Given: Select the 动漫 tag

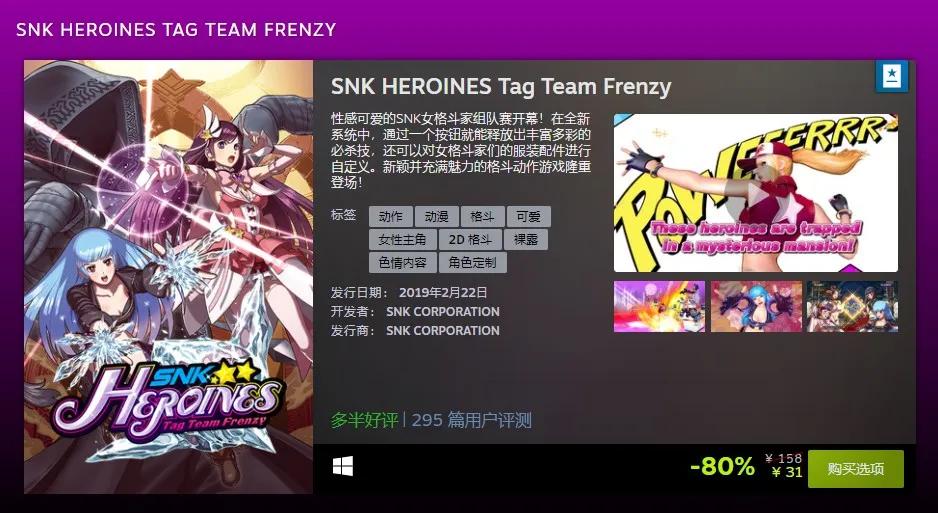Looking at the screenshot, I should coord(437,216).
